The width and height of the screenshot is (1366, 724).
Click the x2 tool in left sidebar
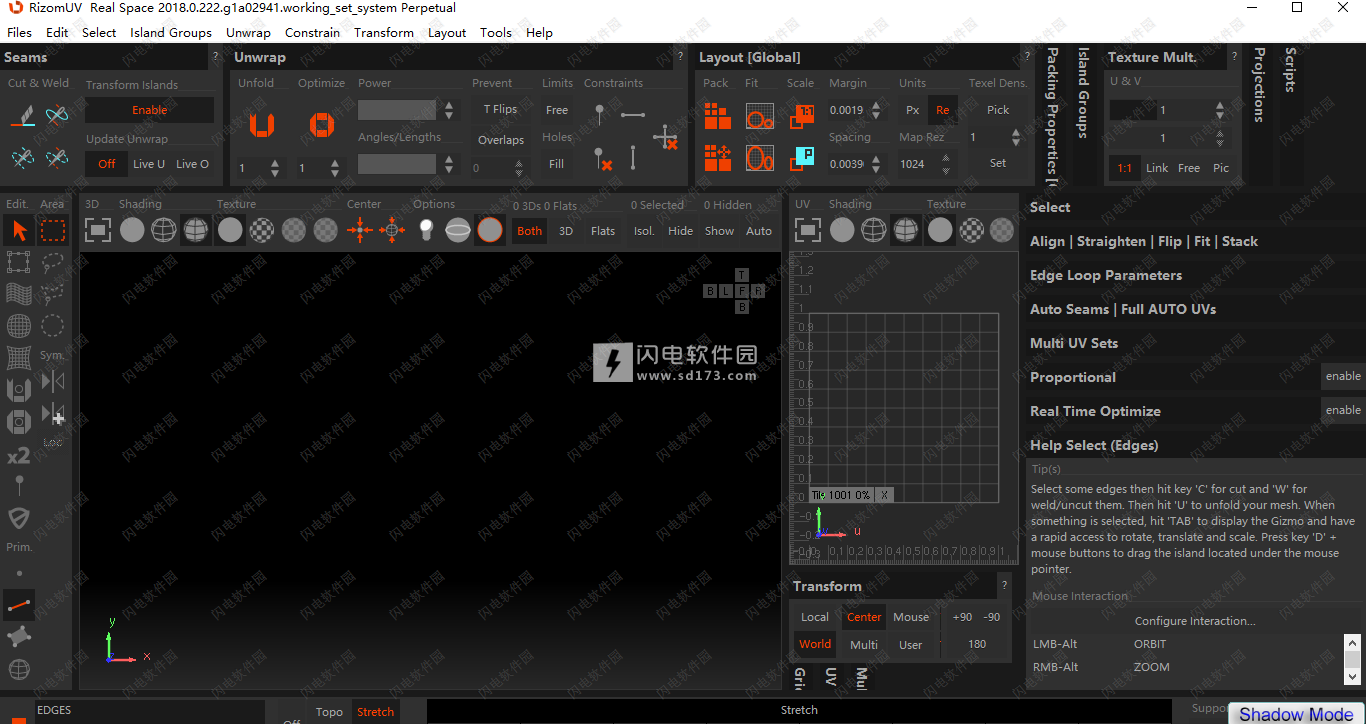pos(18,456)
